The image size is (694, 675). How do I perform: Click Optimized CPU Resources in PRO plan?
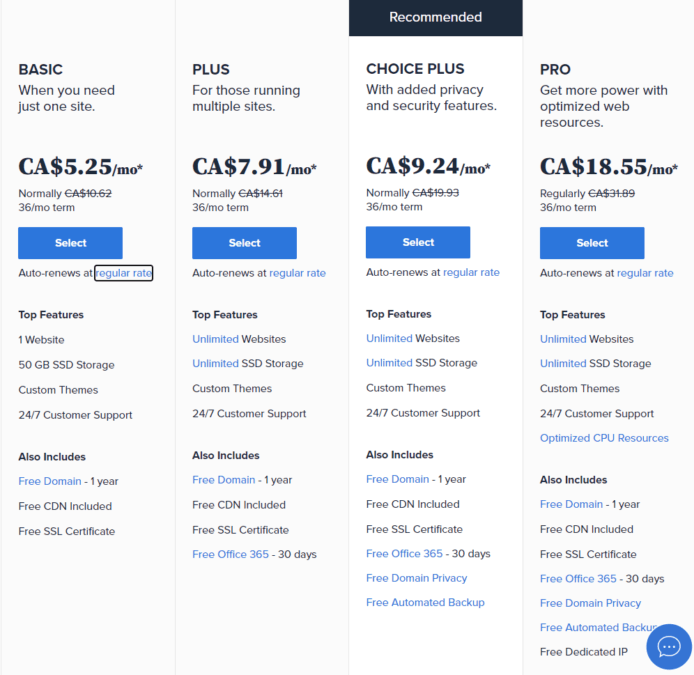point(604,438)
